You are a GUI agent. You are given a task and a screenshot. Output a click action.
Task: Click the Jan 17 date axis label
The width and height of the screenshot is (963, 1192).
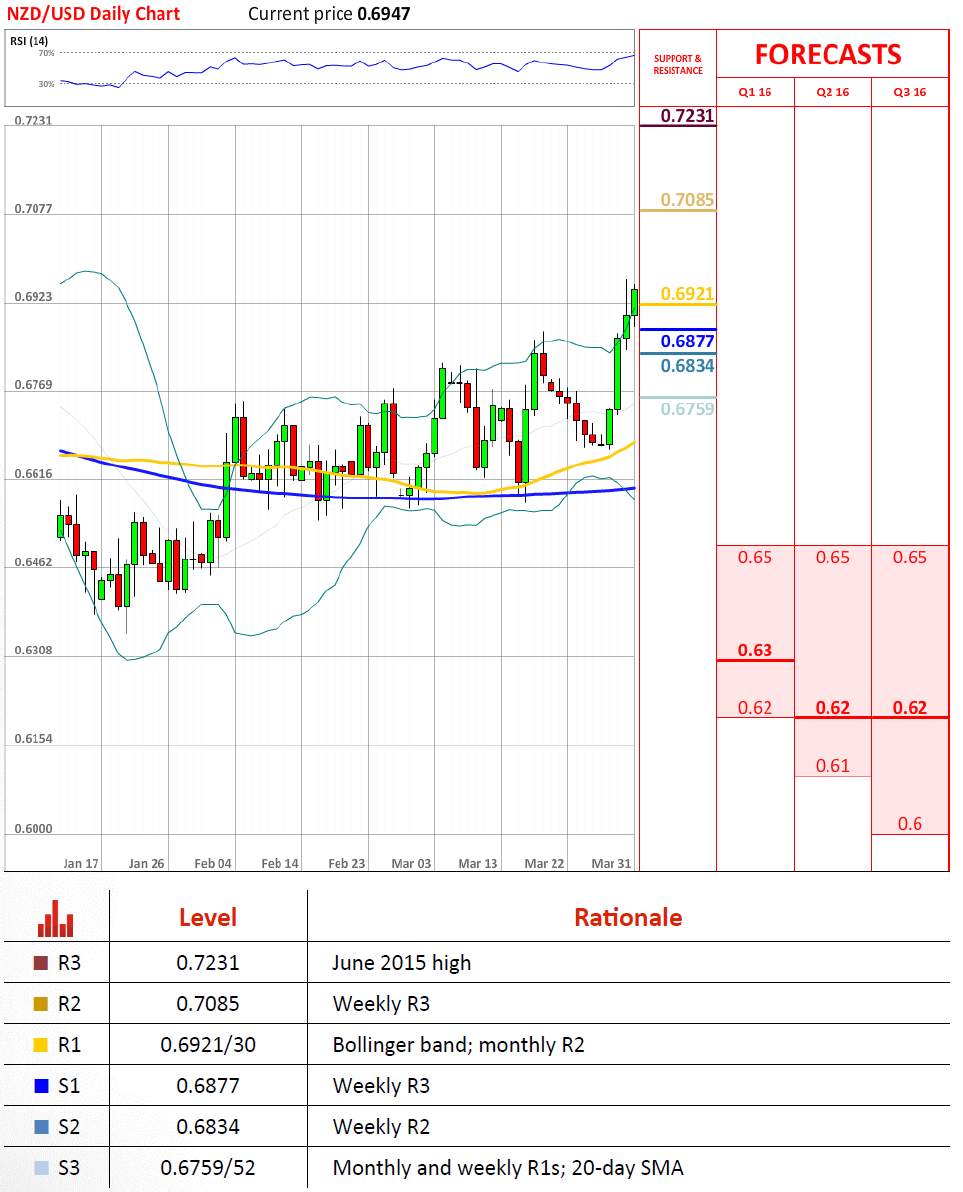81,864
